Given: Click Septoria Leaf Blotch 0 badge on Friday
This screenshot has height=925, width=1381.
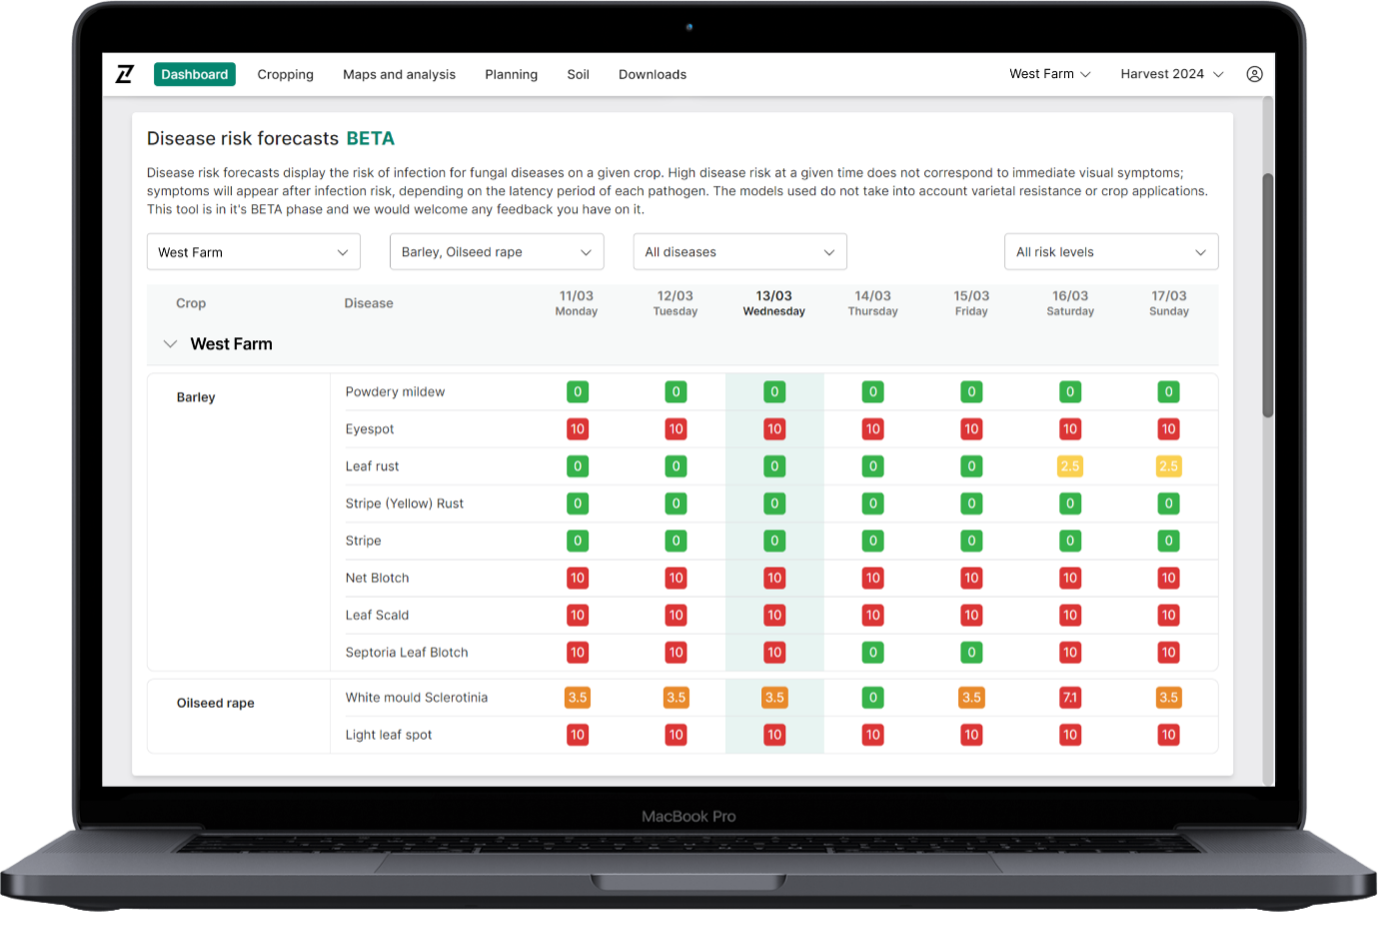Looking at the screenshot, I should [x=971, y=652].
